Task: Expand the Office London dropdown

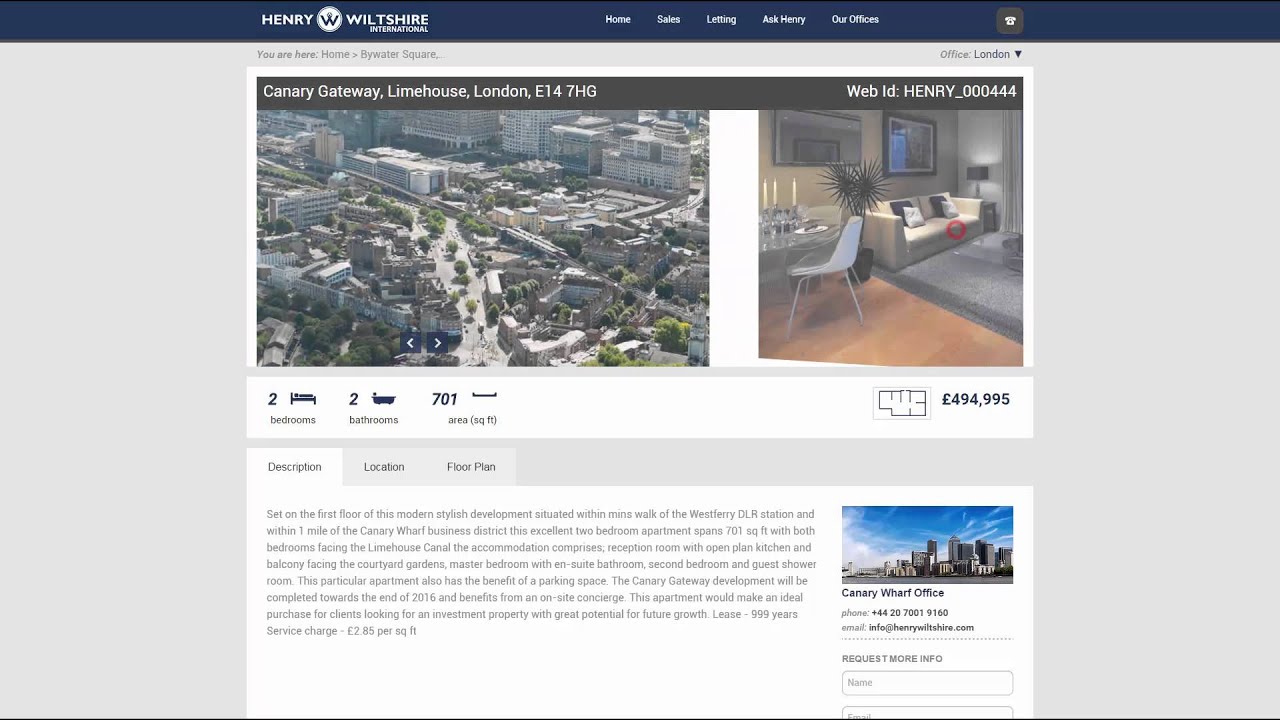Action: [x=998, y=54]
